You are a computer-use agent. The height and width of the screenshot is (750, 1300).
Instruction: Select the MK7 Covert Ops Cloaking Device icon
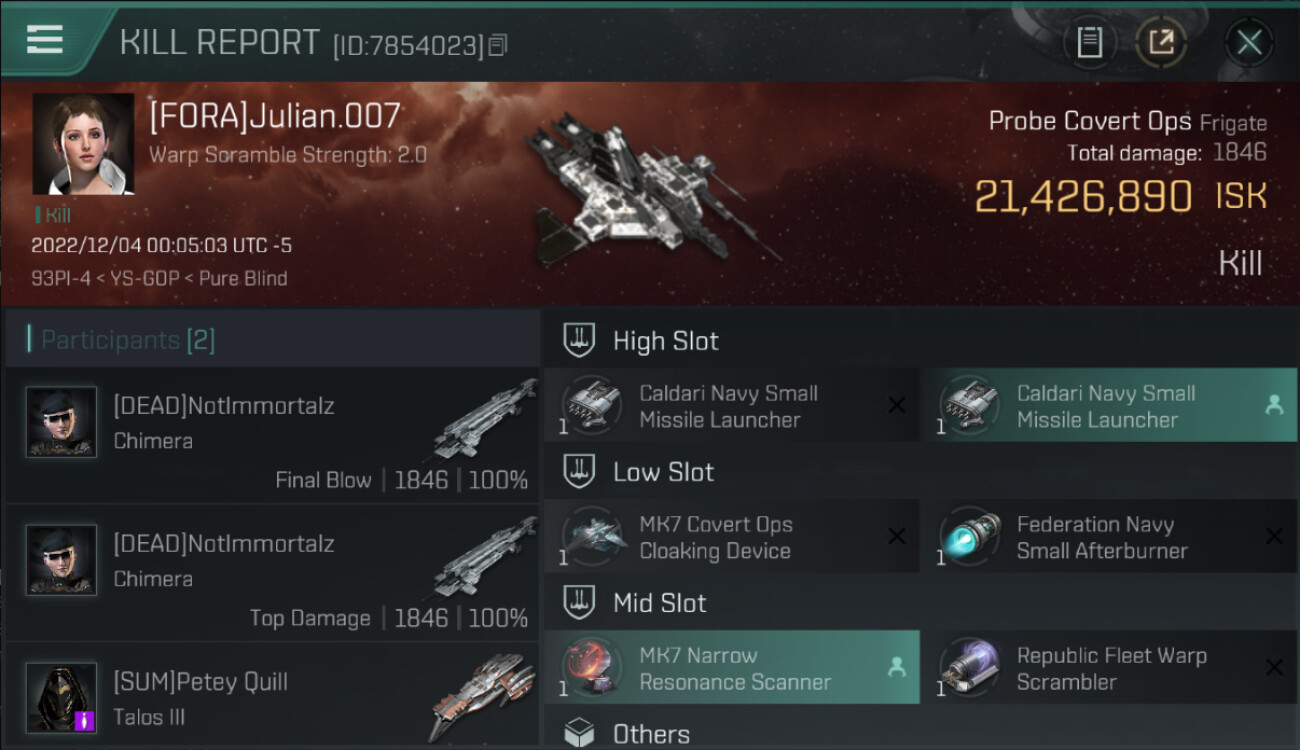click(592, 537)
